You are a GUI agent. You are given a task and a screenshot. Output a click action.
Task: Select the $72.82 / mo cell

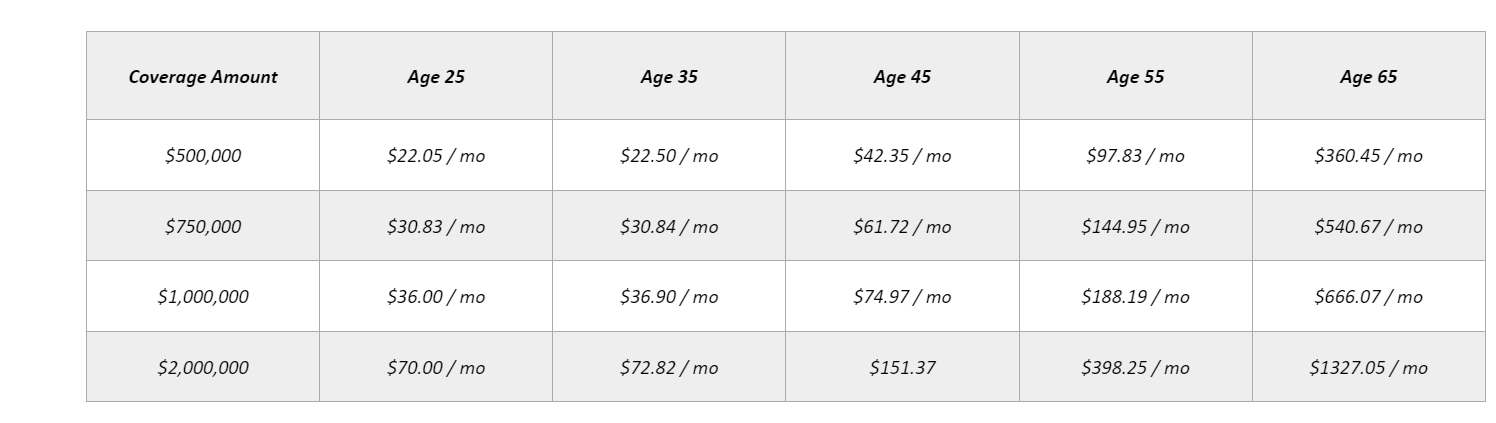point(669,368)
